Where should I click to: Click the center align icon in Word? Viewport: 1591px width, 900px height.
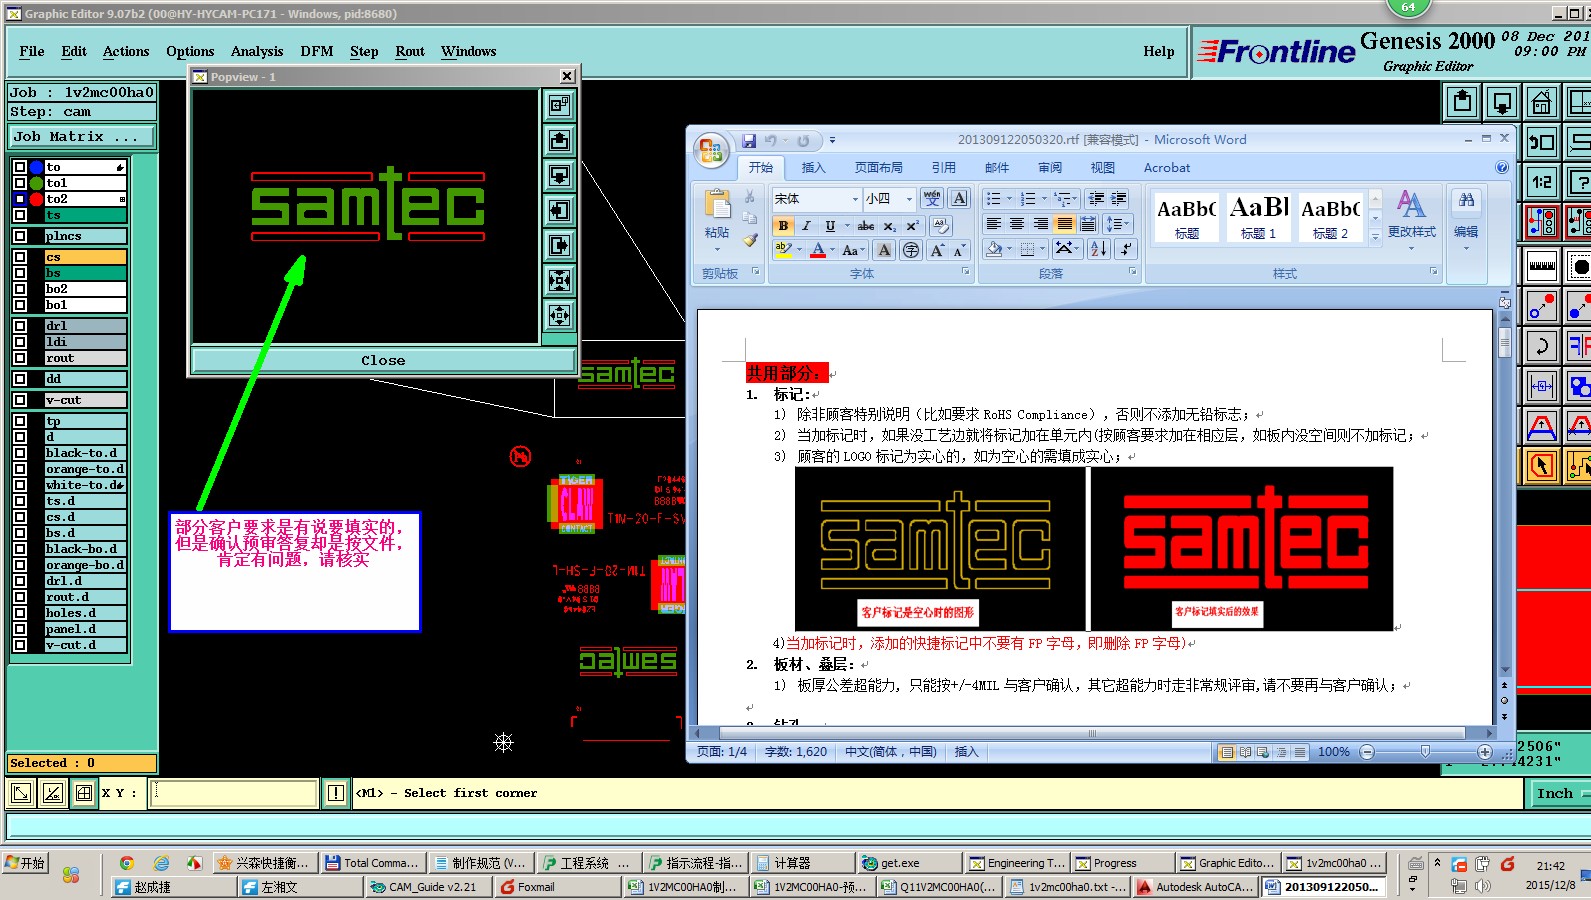tap(1017, 224)
